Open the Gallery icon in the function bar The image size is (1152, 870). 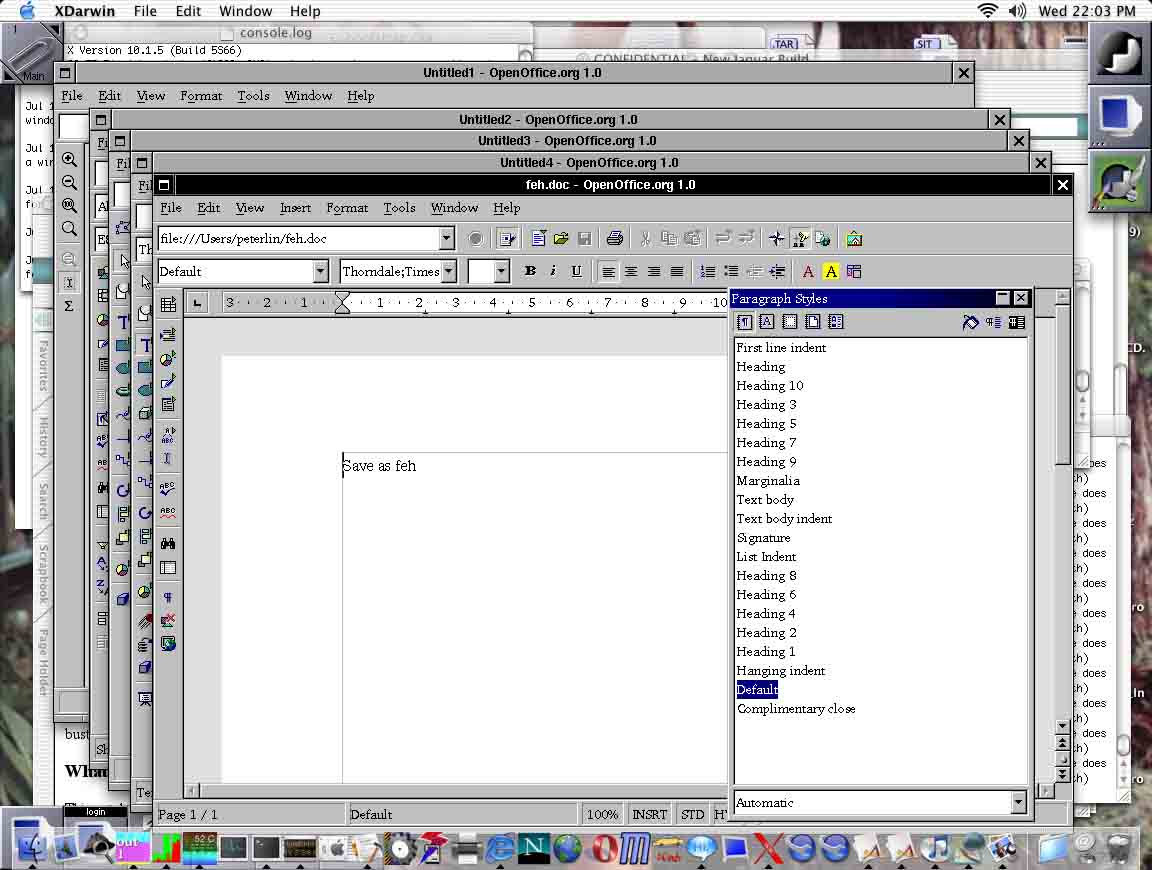click(x=854, y=238)
